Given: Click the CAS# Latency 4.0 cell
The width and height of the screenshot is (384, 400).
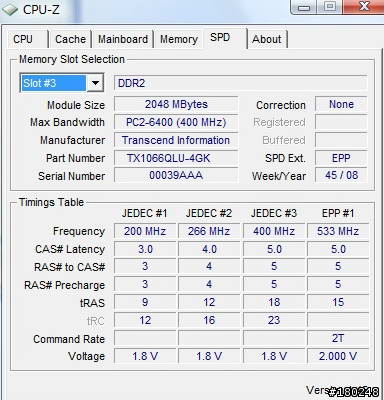Looking at the screenshot, I should (209, 249).
